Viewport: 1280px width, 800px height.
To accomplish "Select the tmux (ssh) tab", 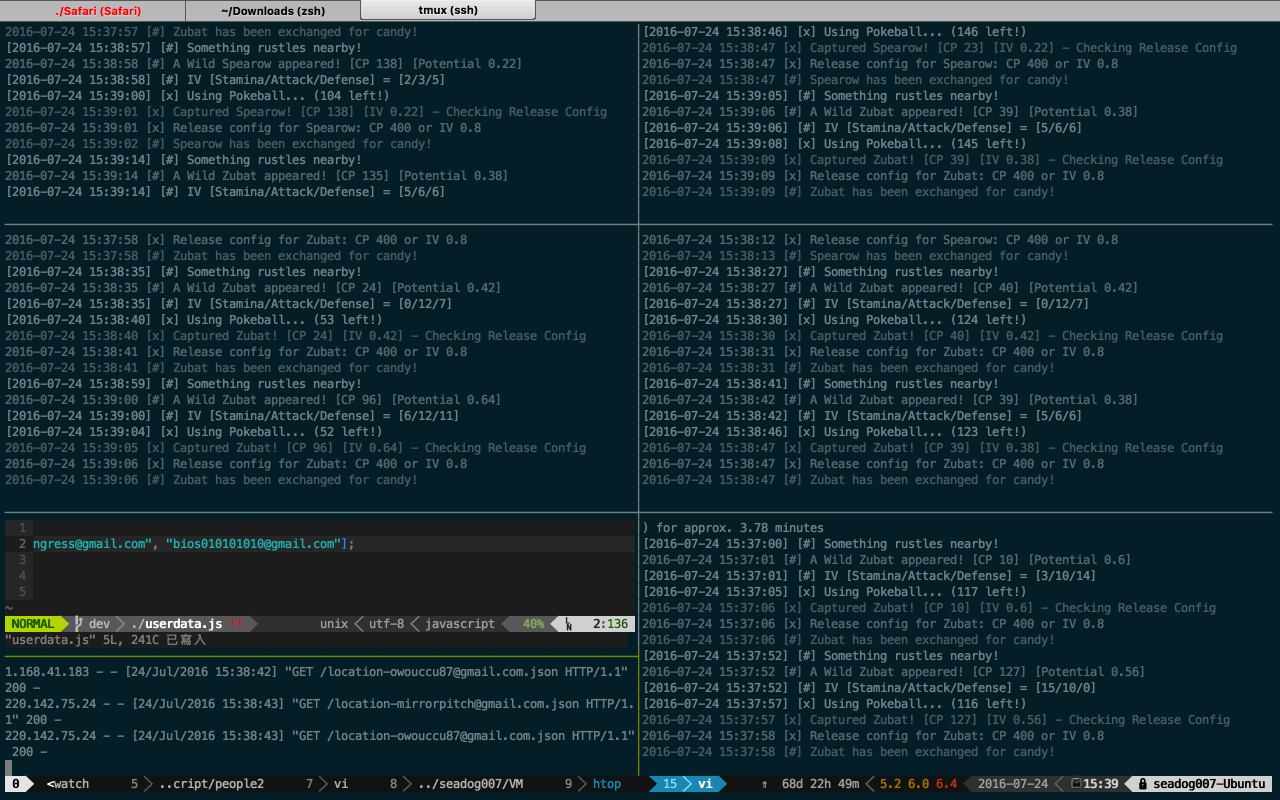I will [447, 11].
